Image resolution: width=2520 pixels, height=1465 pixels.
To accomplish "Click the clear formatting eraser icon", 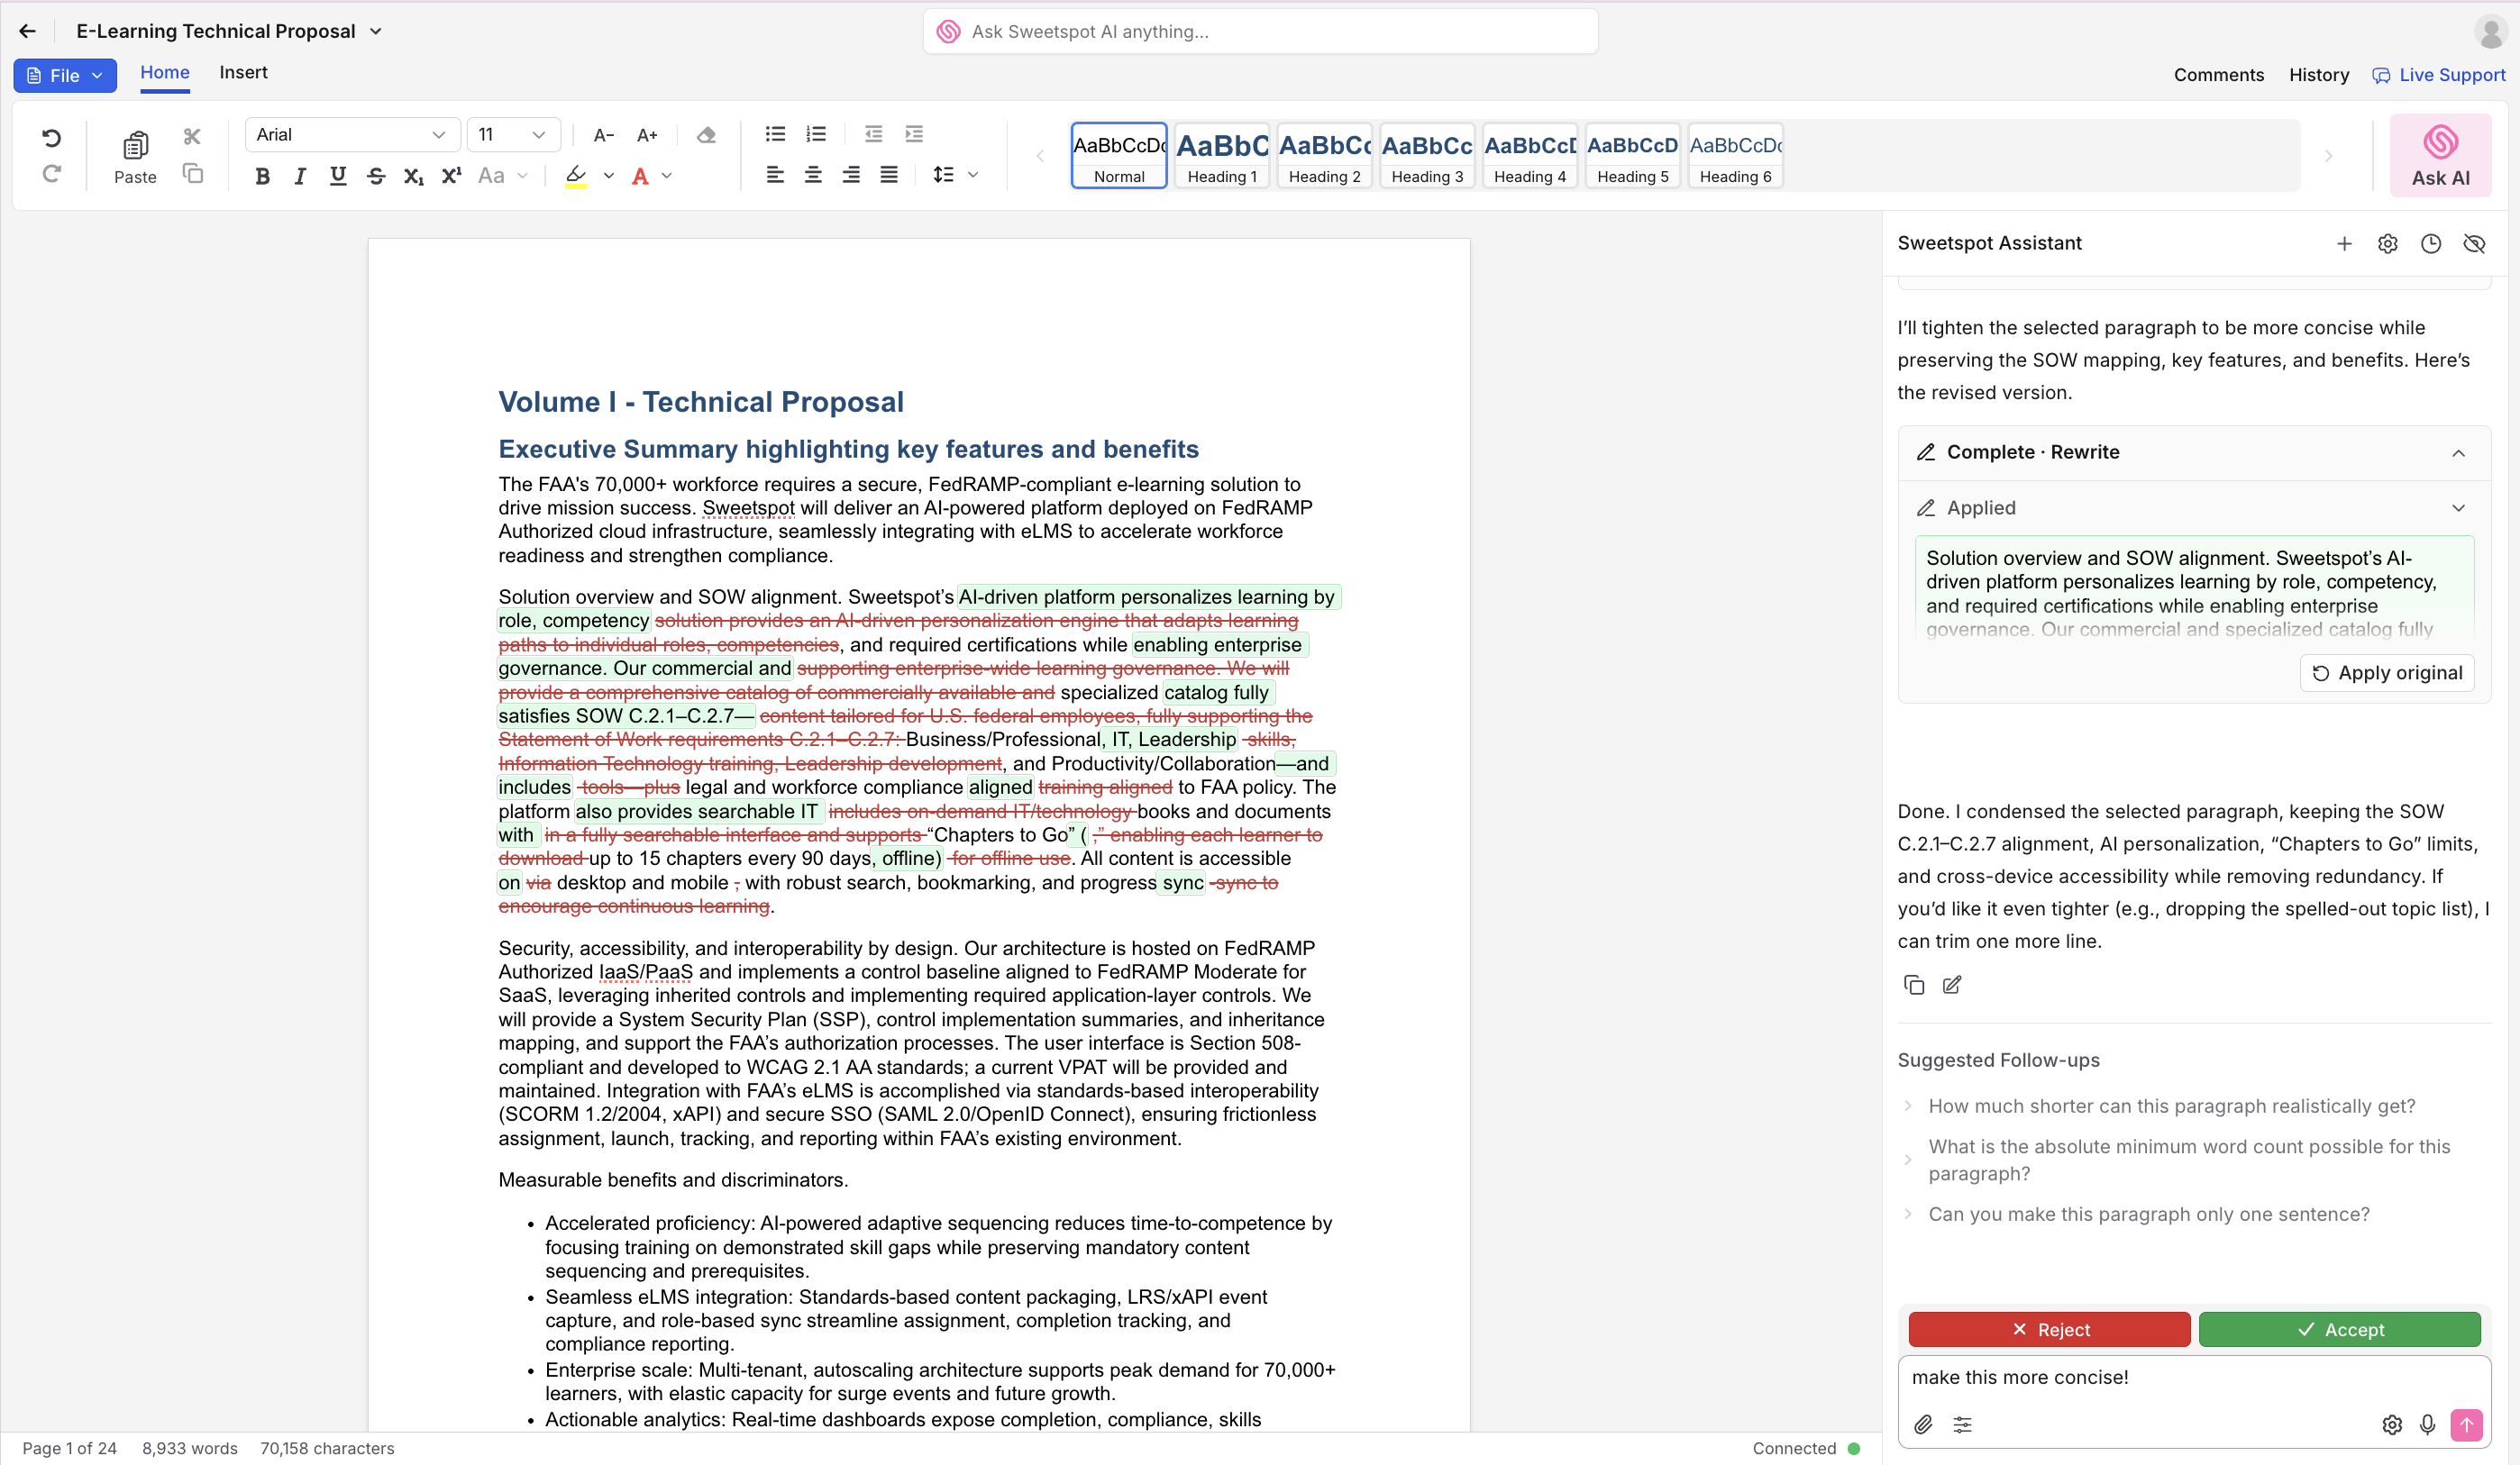I will point(706,134).
